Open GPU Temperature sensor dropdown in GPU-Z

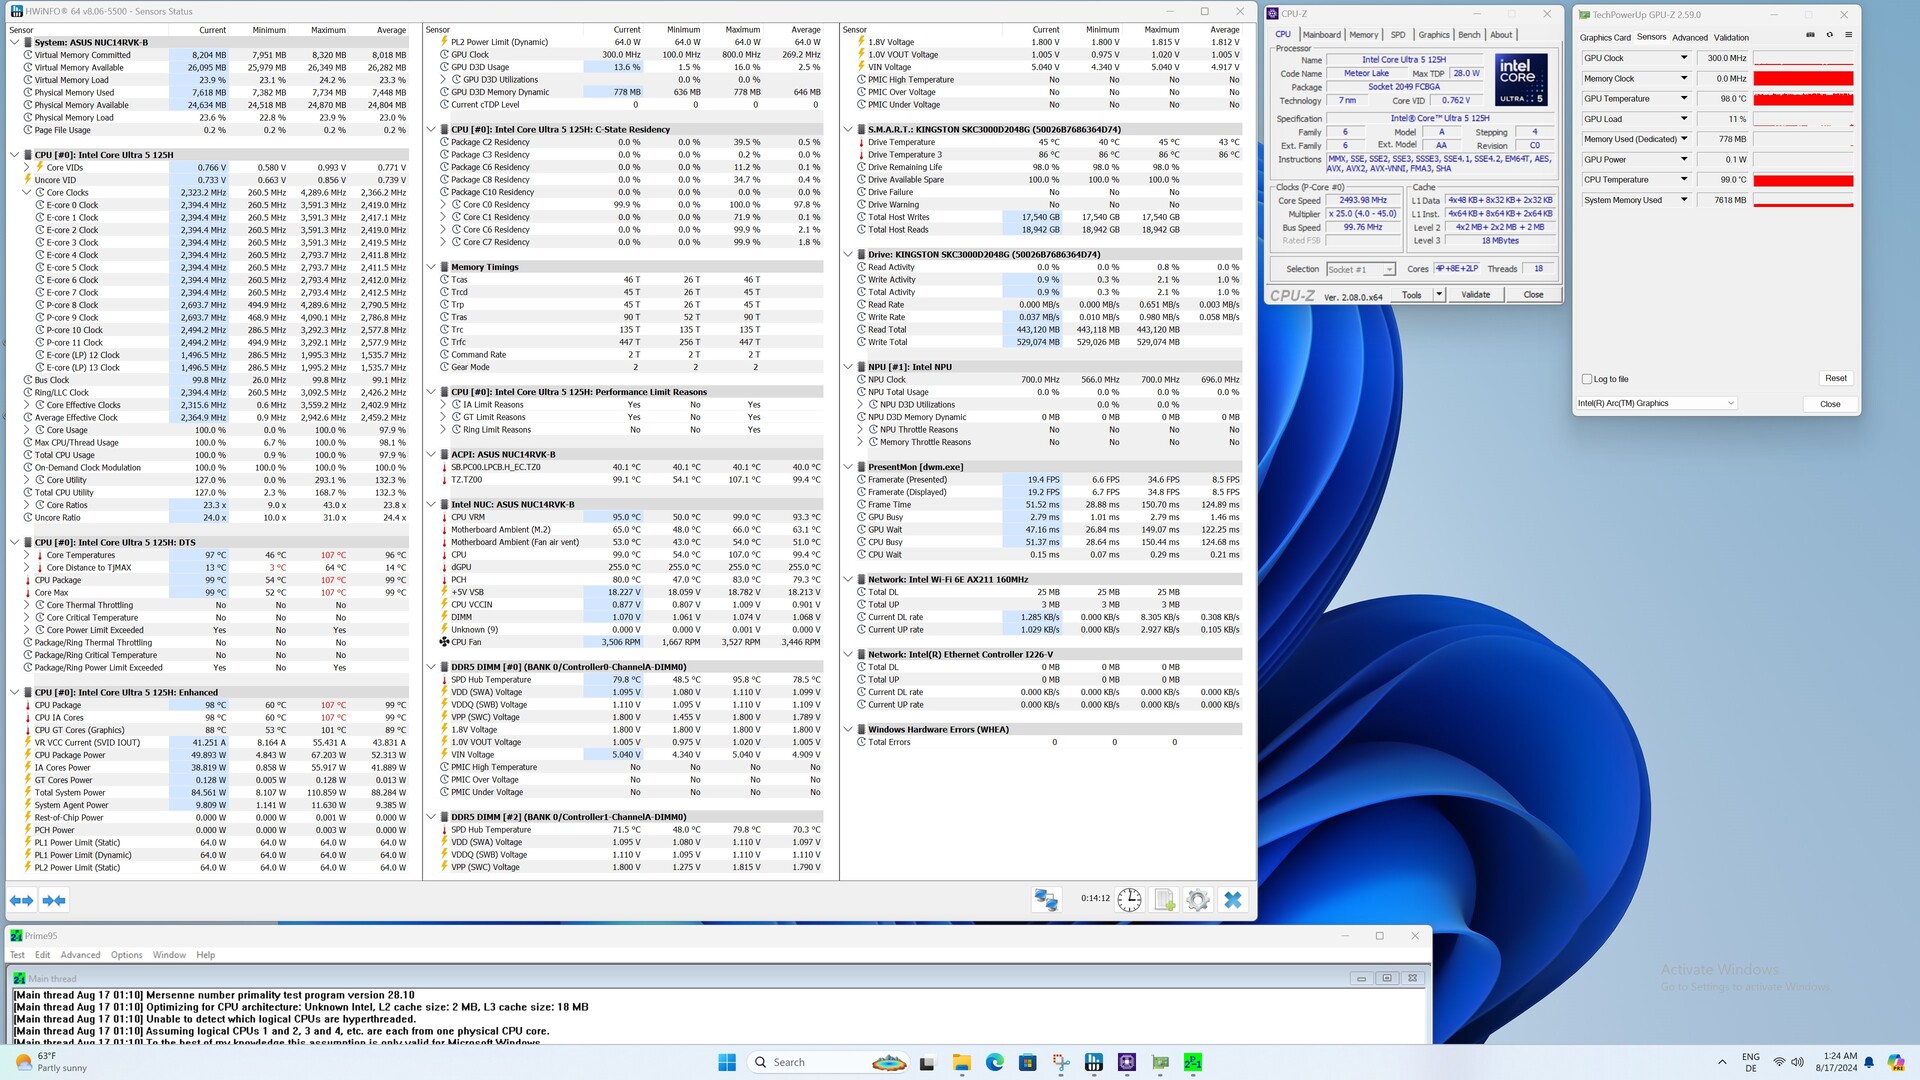point(1683,99)
